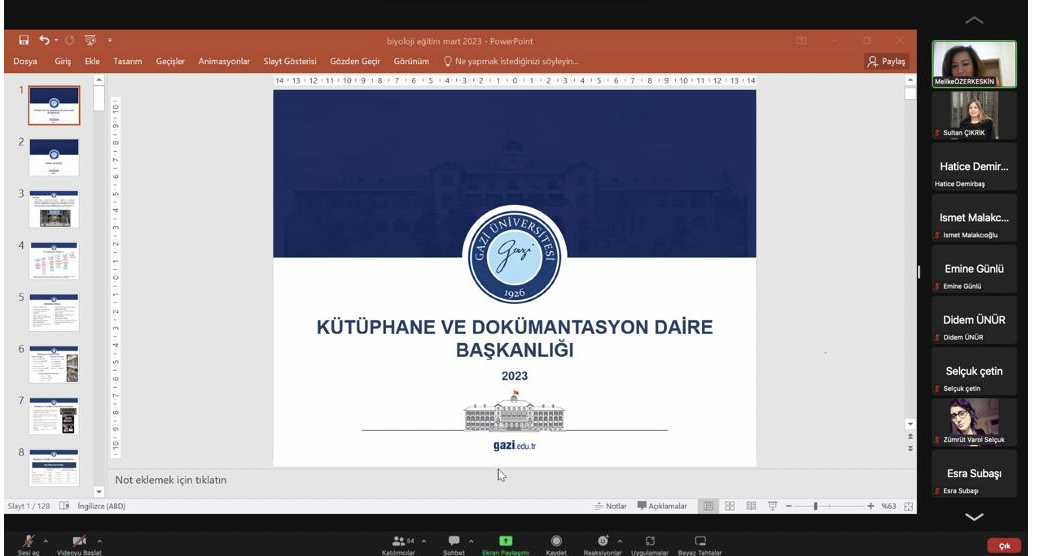Select slide 6 thumbnail
Image resolution: width=1040 pixels, height=556 pixels.
tap(54, 364)
